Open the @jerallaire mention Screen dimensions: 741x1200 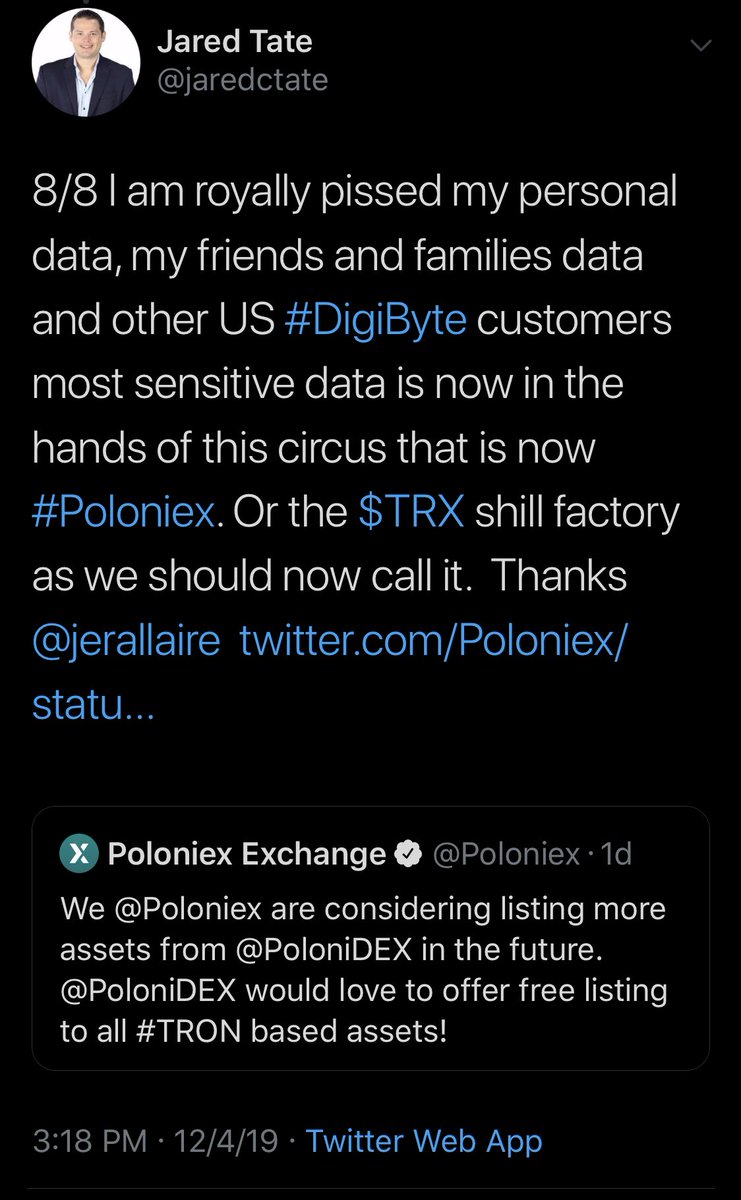(126, 640)
